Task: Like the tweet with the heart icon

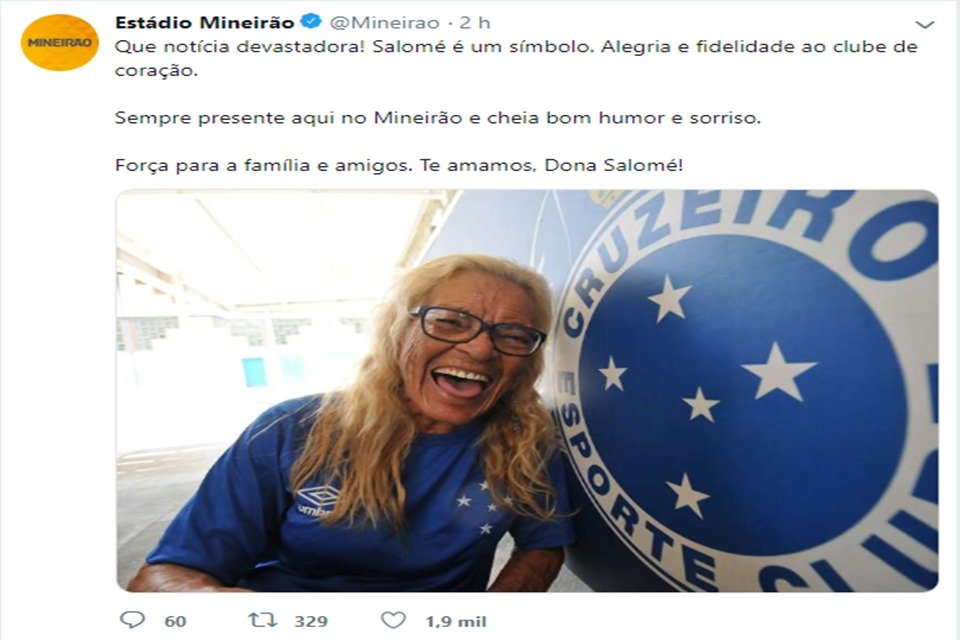Action: 393,620
